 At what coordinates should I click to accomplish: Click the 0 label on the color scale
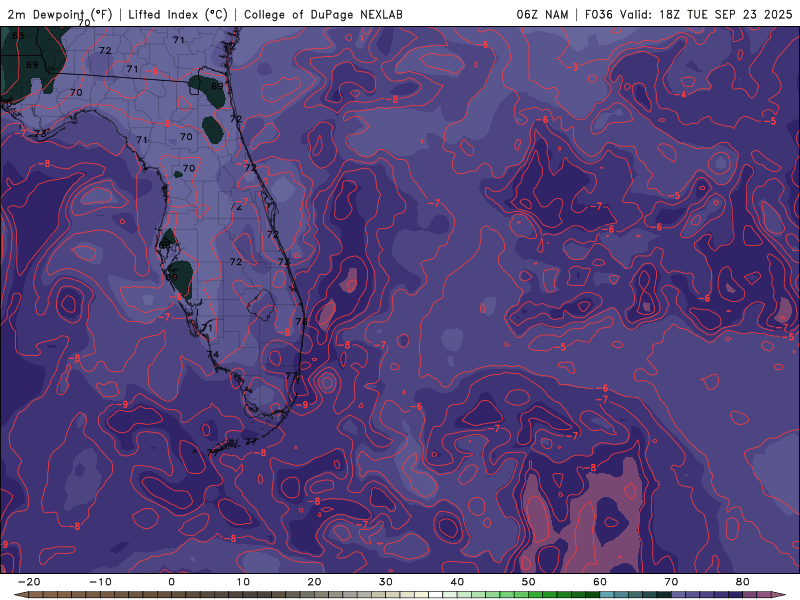[x=171, y=582]
